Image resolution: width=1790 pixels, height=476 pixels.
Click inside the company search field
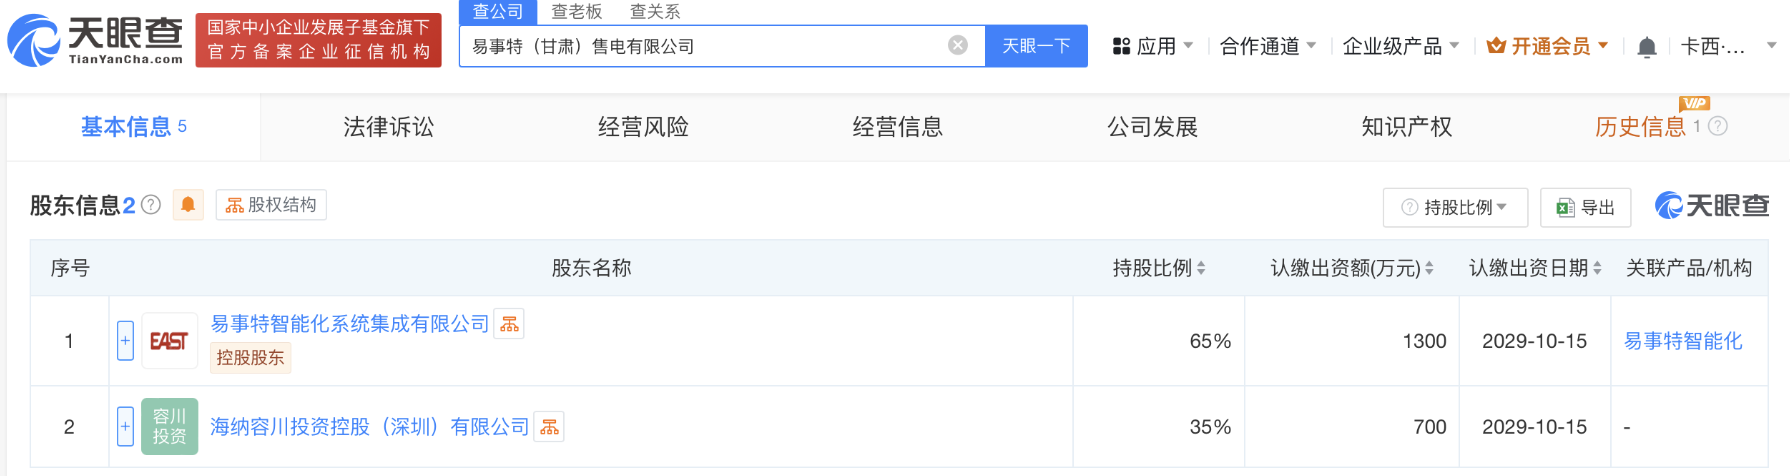pyautogui.click(x=700, y=46)
